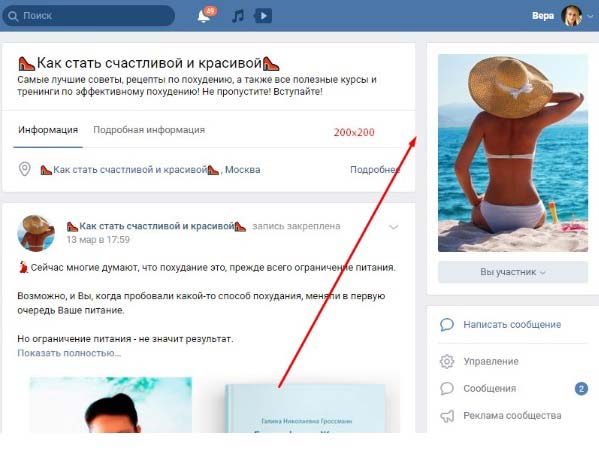The height and width of the screenshot is (454, 599).
Task: Click the Сообщения chat bubble icon
Action: [447, 389]
